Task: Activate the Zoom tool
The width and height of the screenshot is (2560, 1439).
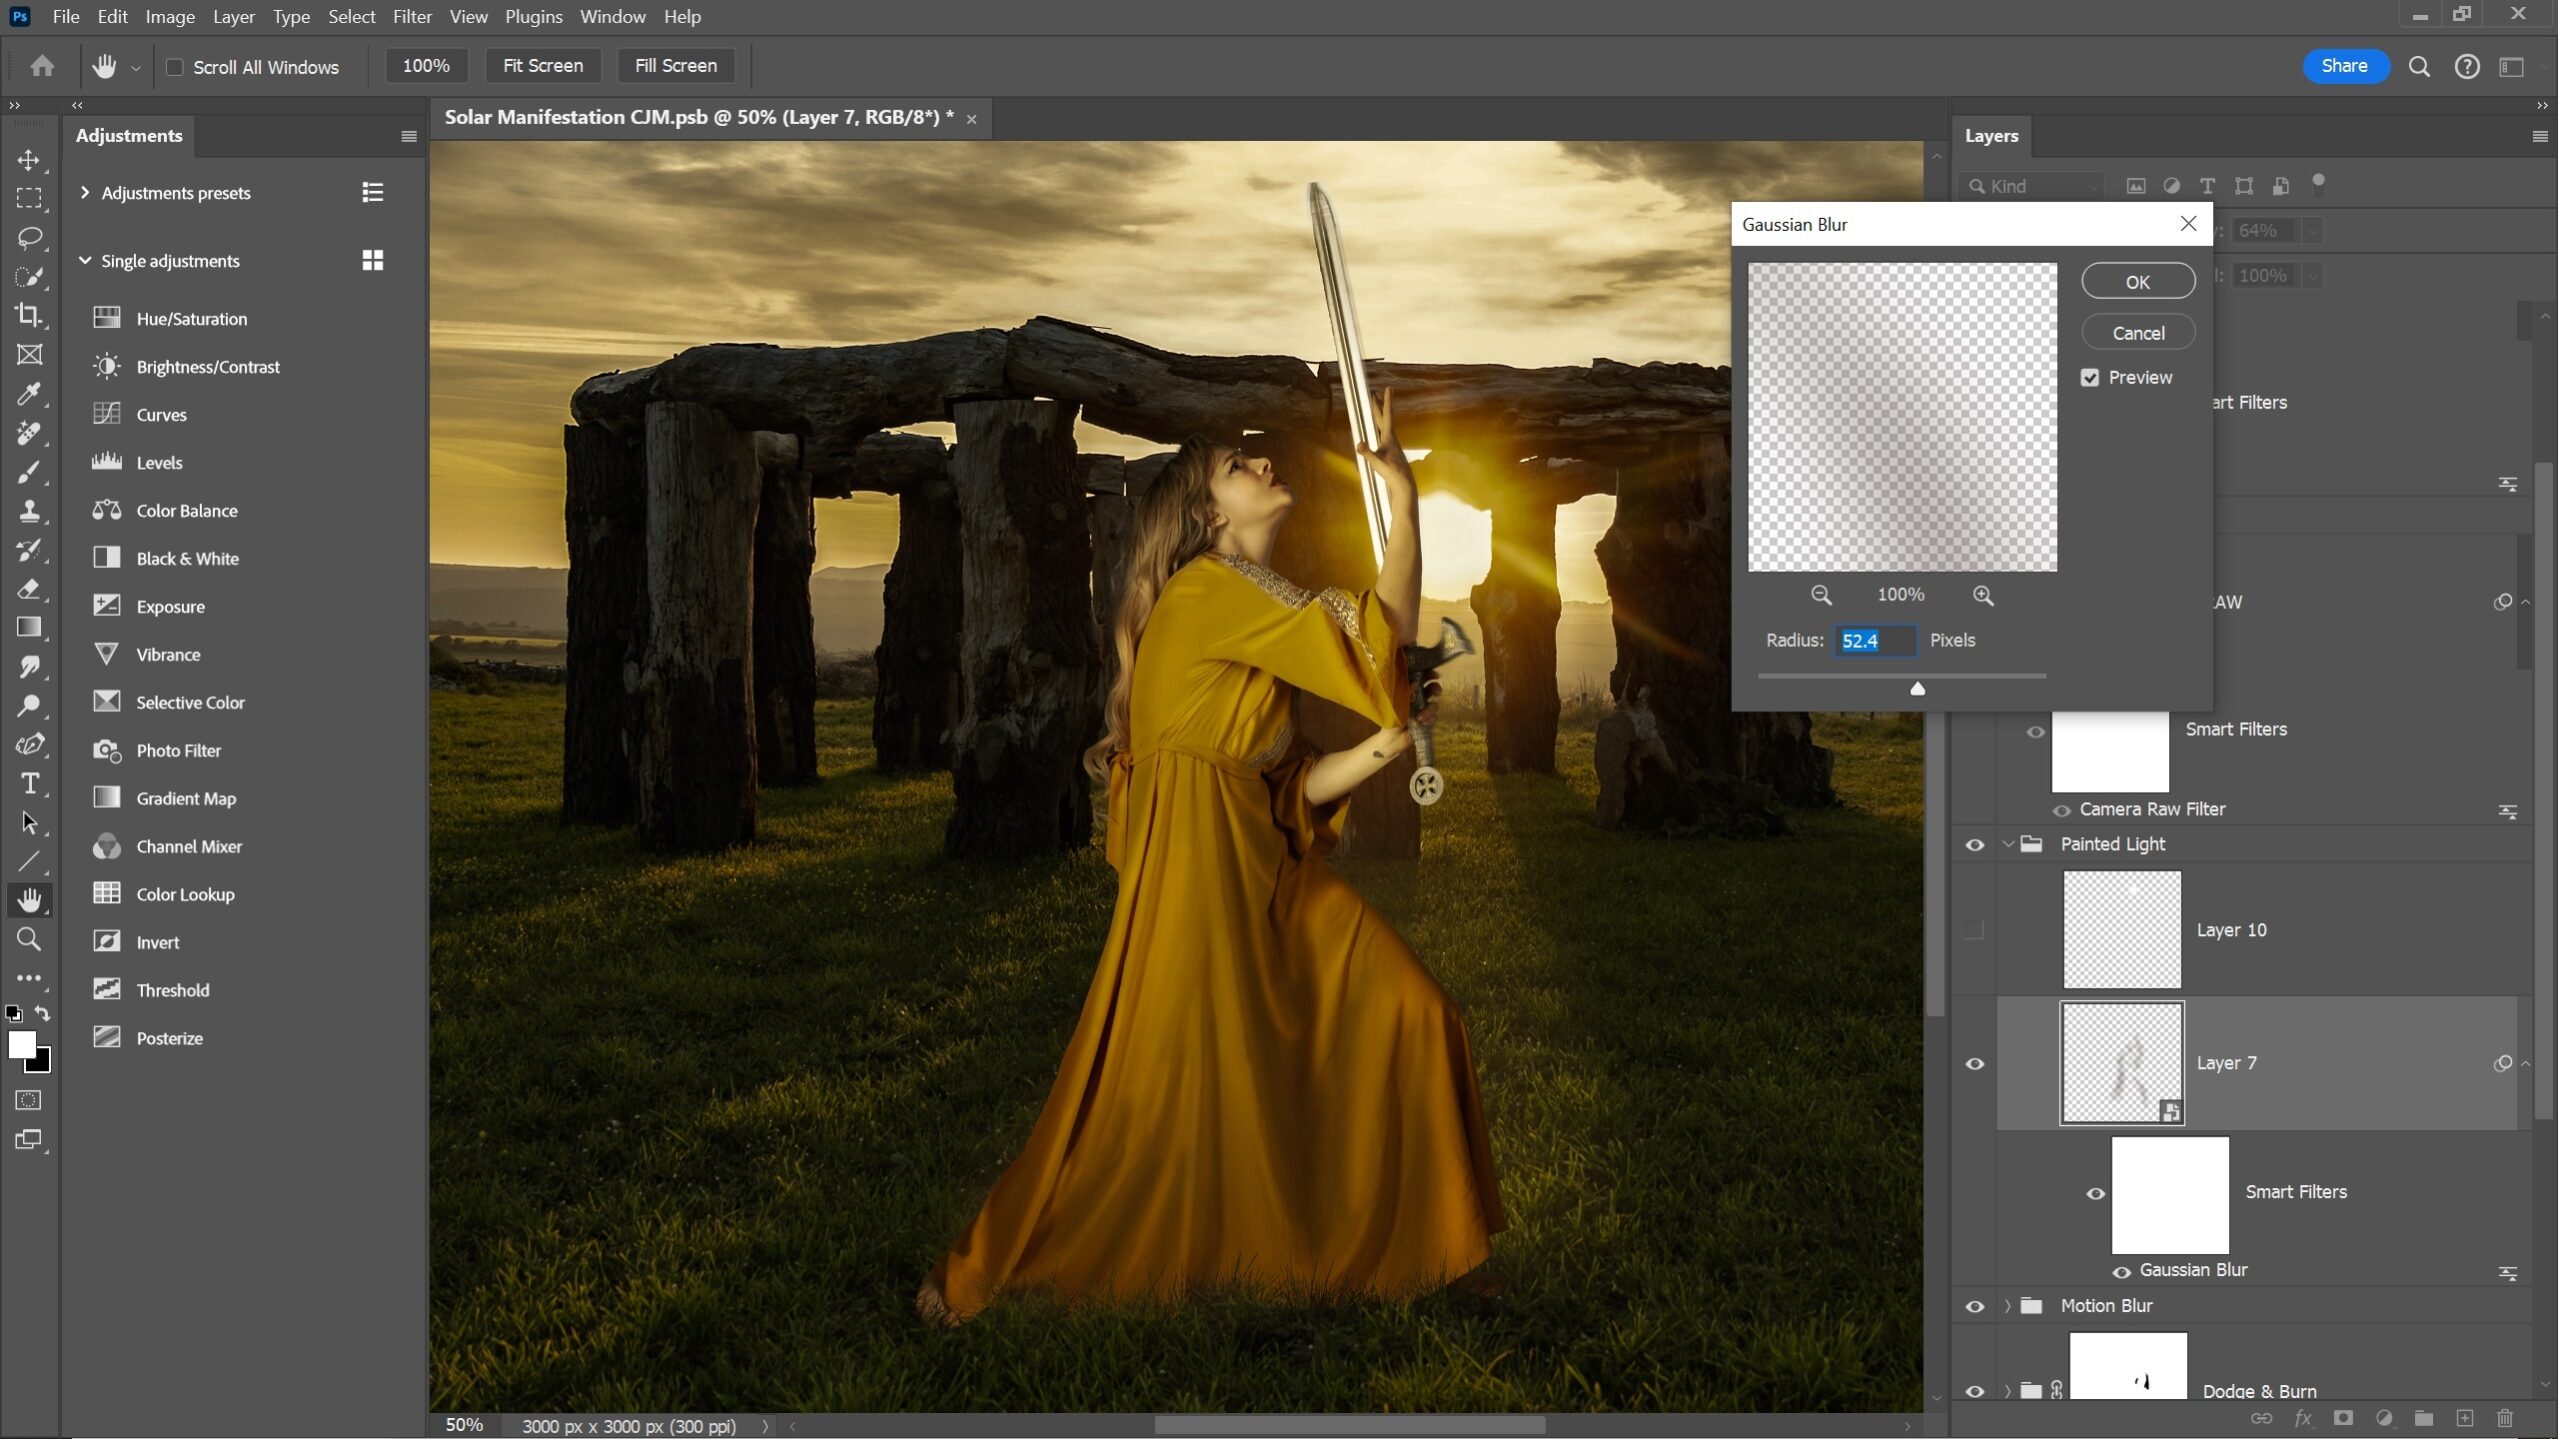Action: pyautogui.click(x=30, y=938)
